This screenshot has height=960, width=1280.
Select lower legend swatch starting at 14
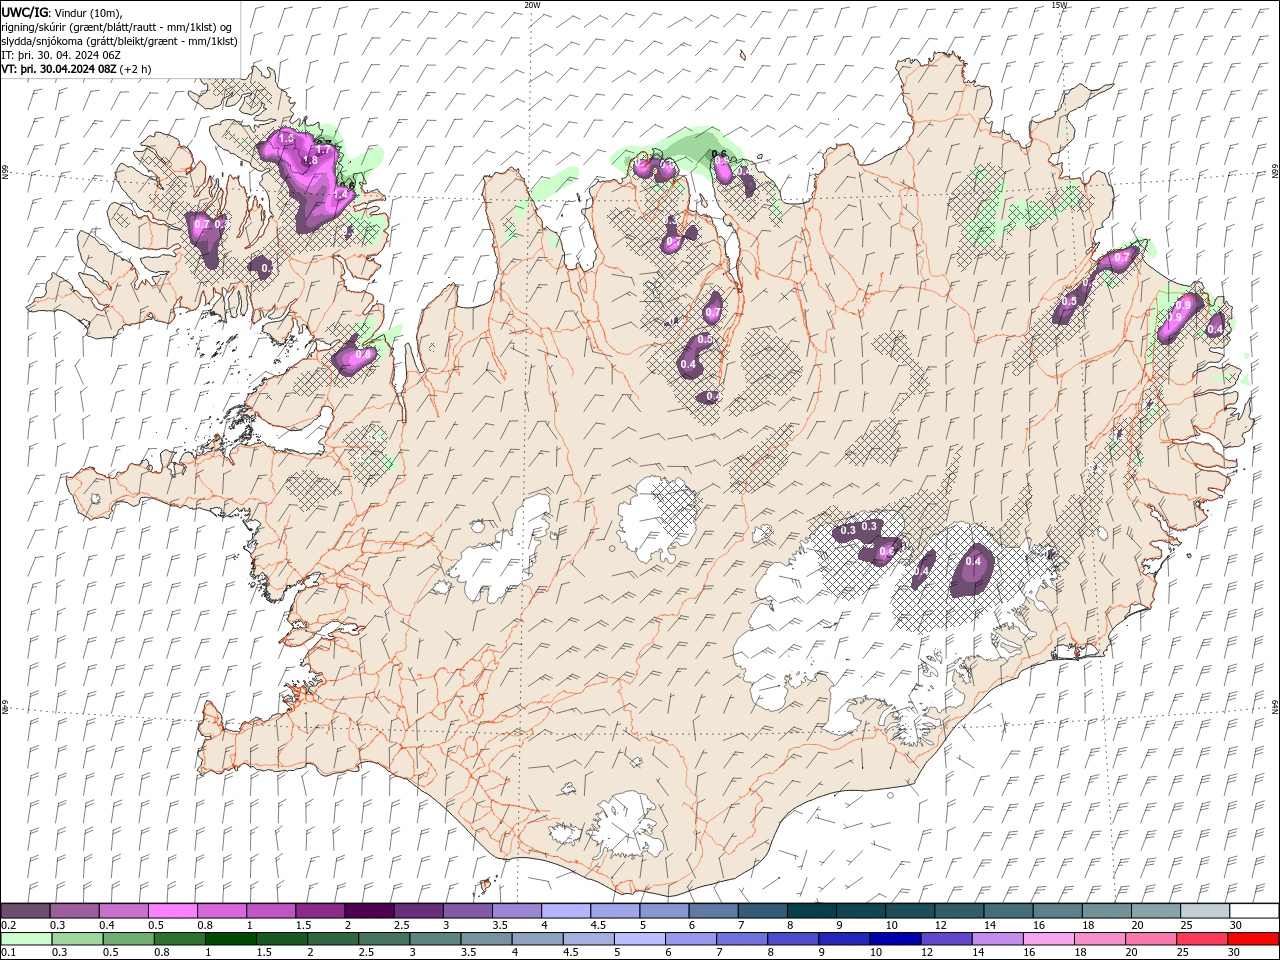(996, 939)
